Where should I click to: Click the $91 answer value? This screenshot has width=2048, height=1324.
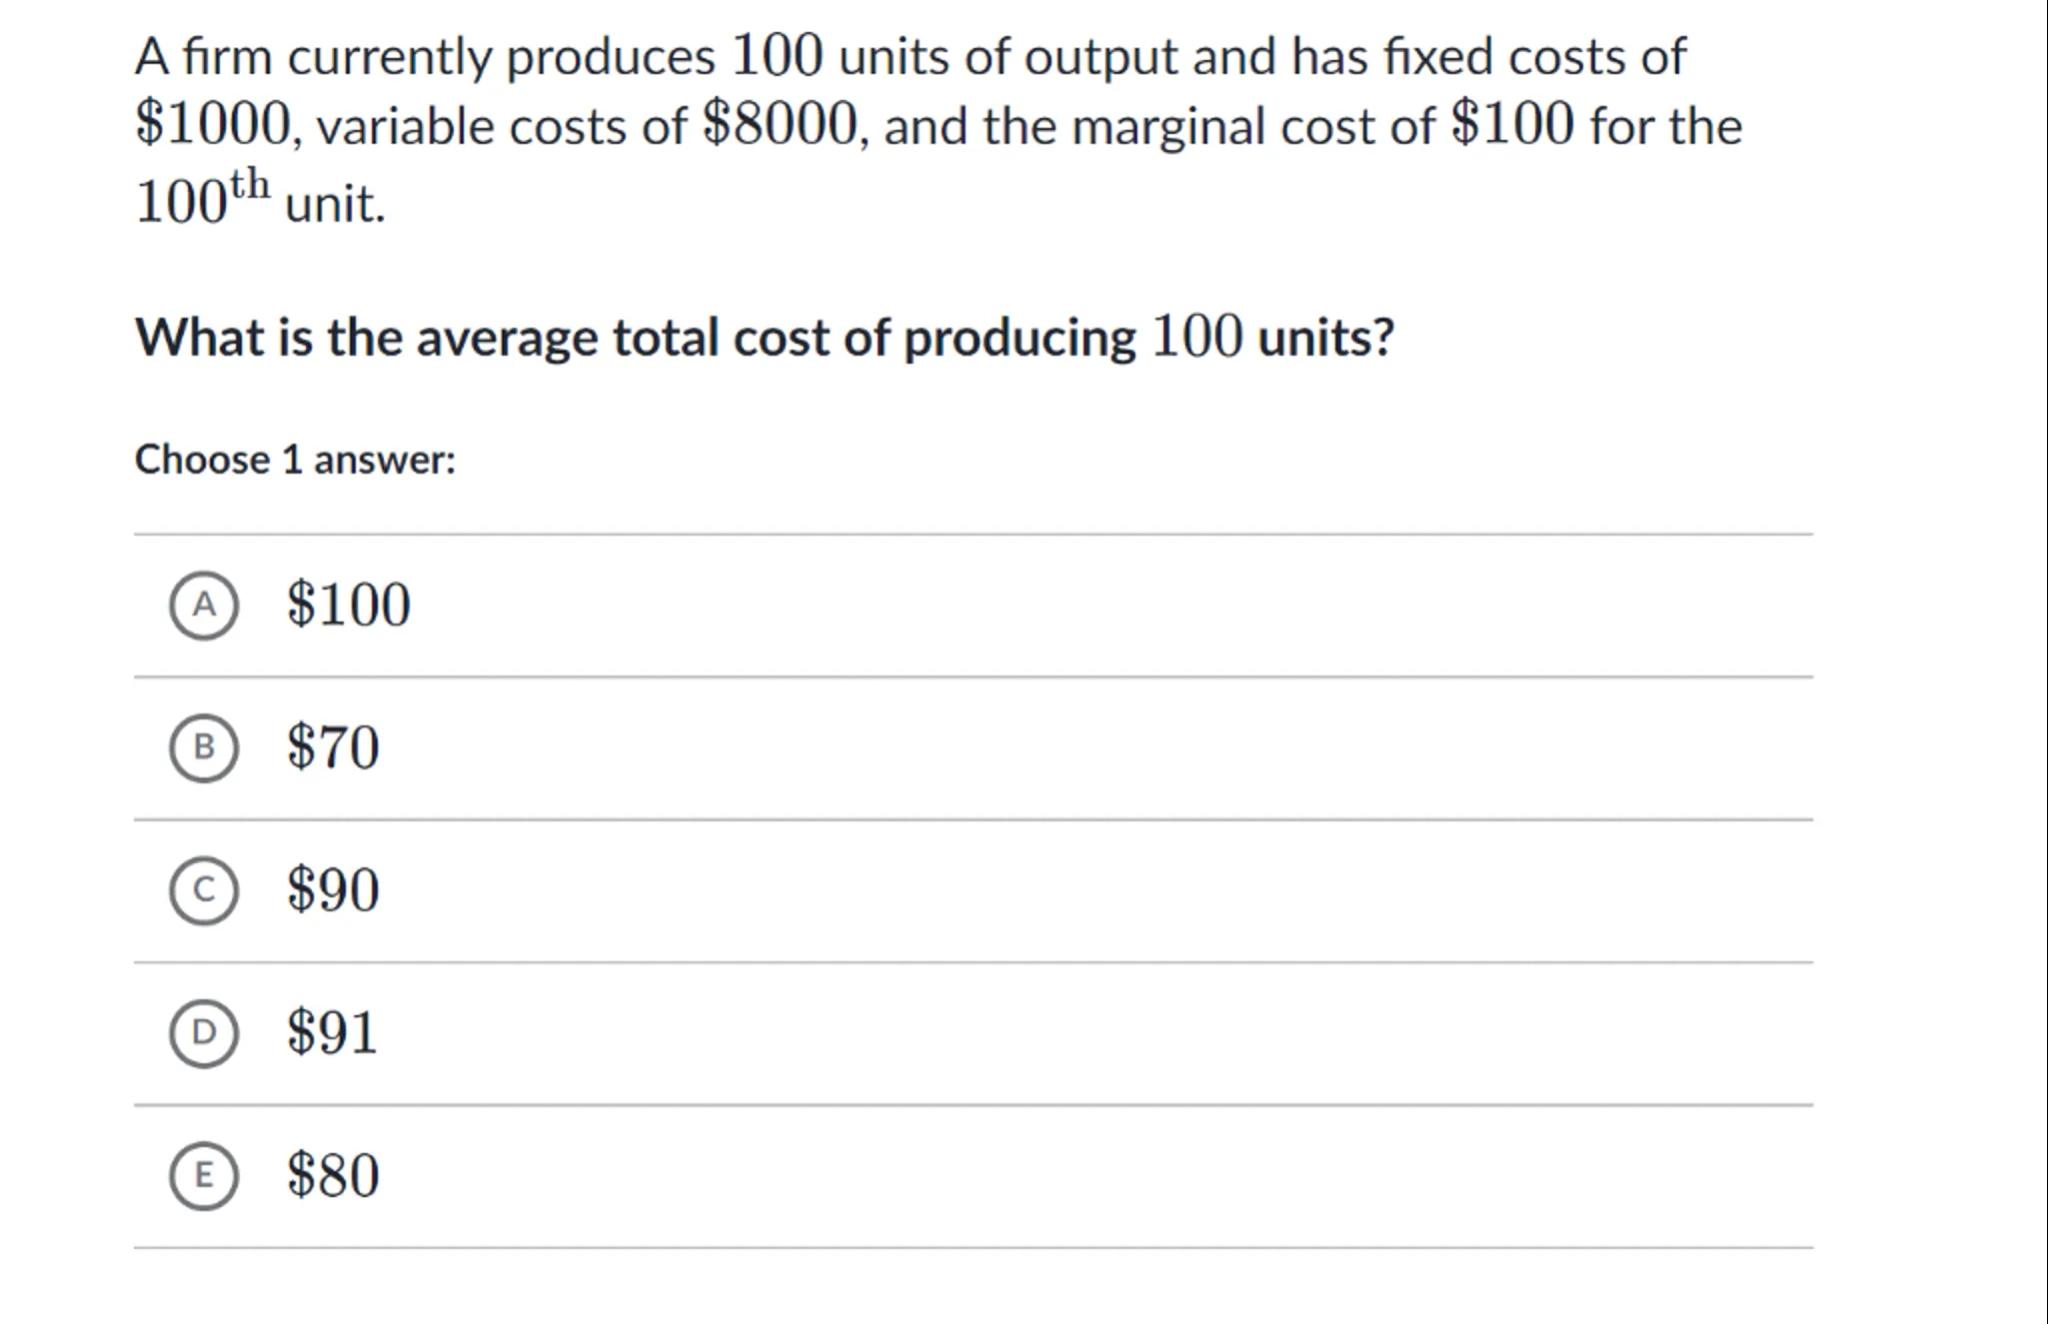332,1033
